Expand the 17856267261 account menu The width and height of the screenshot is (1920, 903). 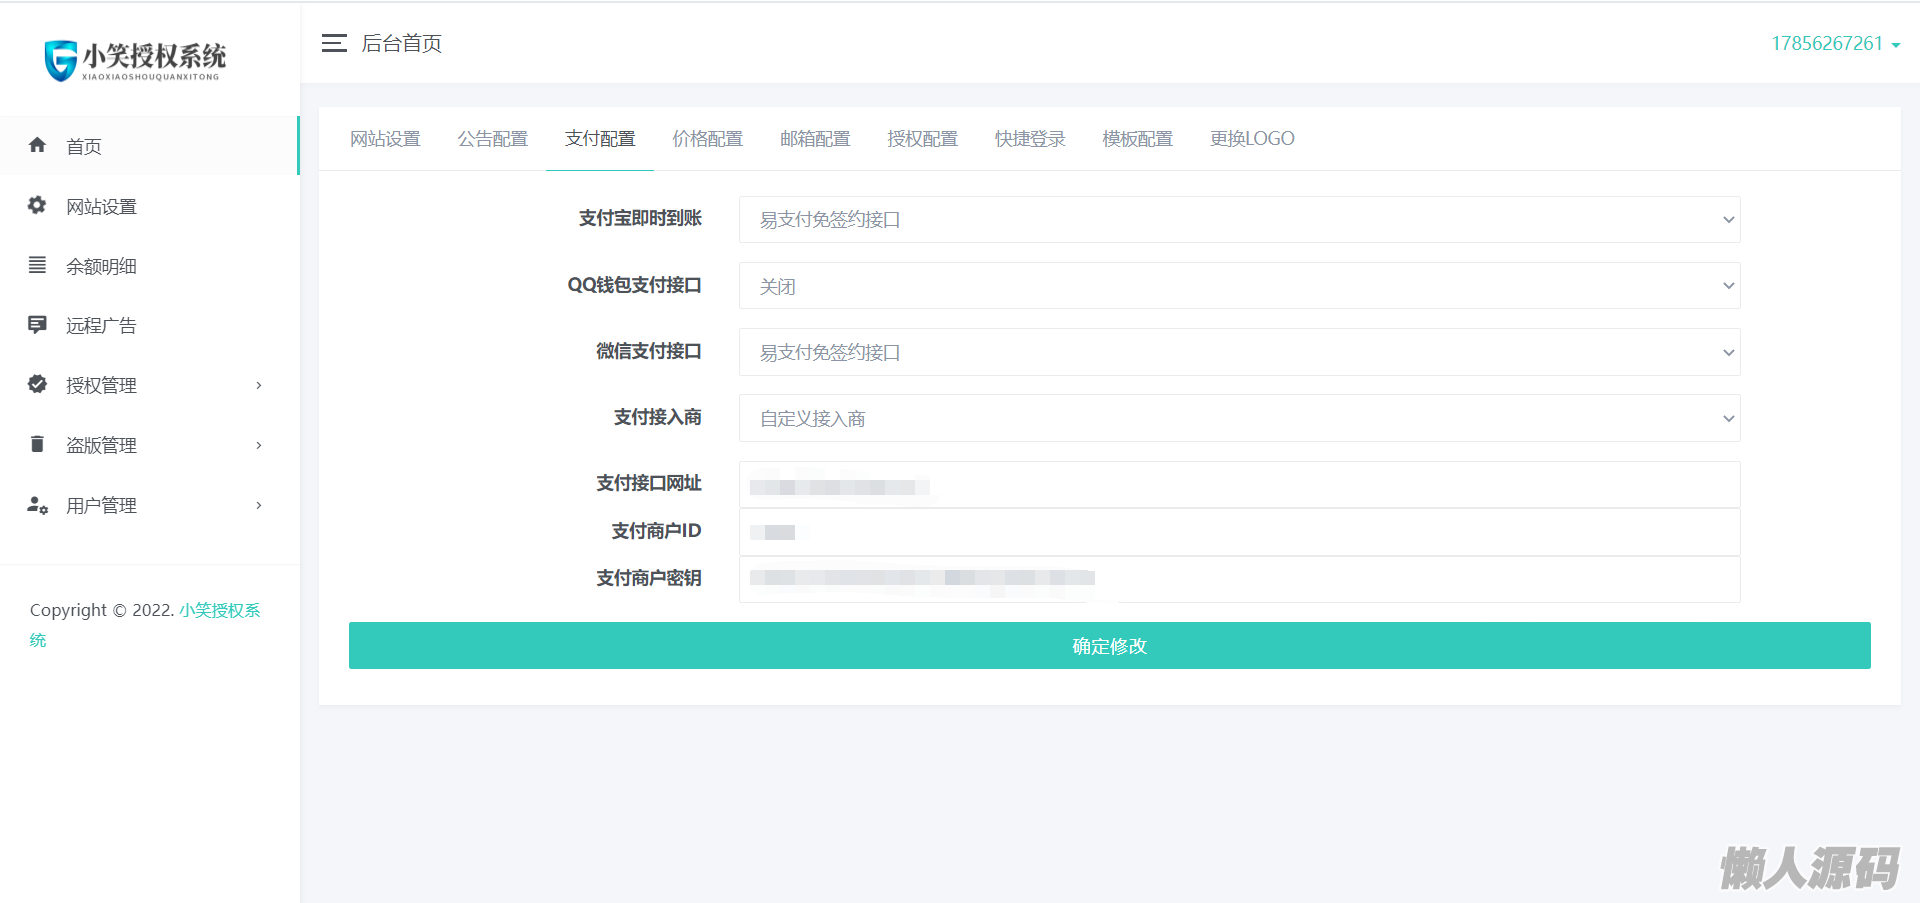click(x=1835, y=43)
